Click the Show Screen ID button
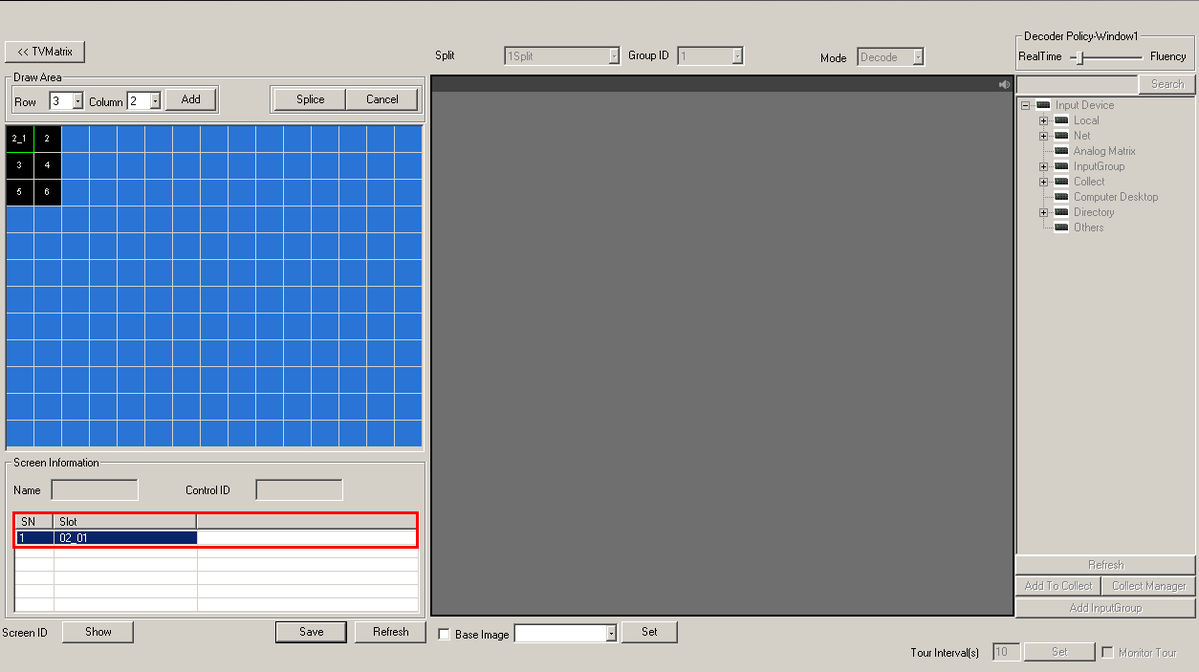This screenshot has width=1199, height=672. click(98, 632)
